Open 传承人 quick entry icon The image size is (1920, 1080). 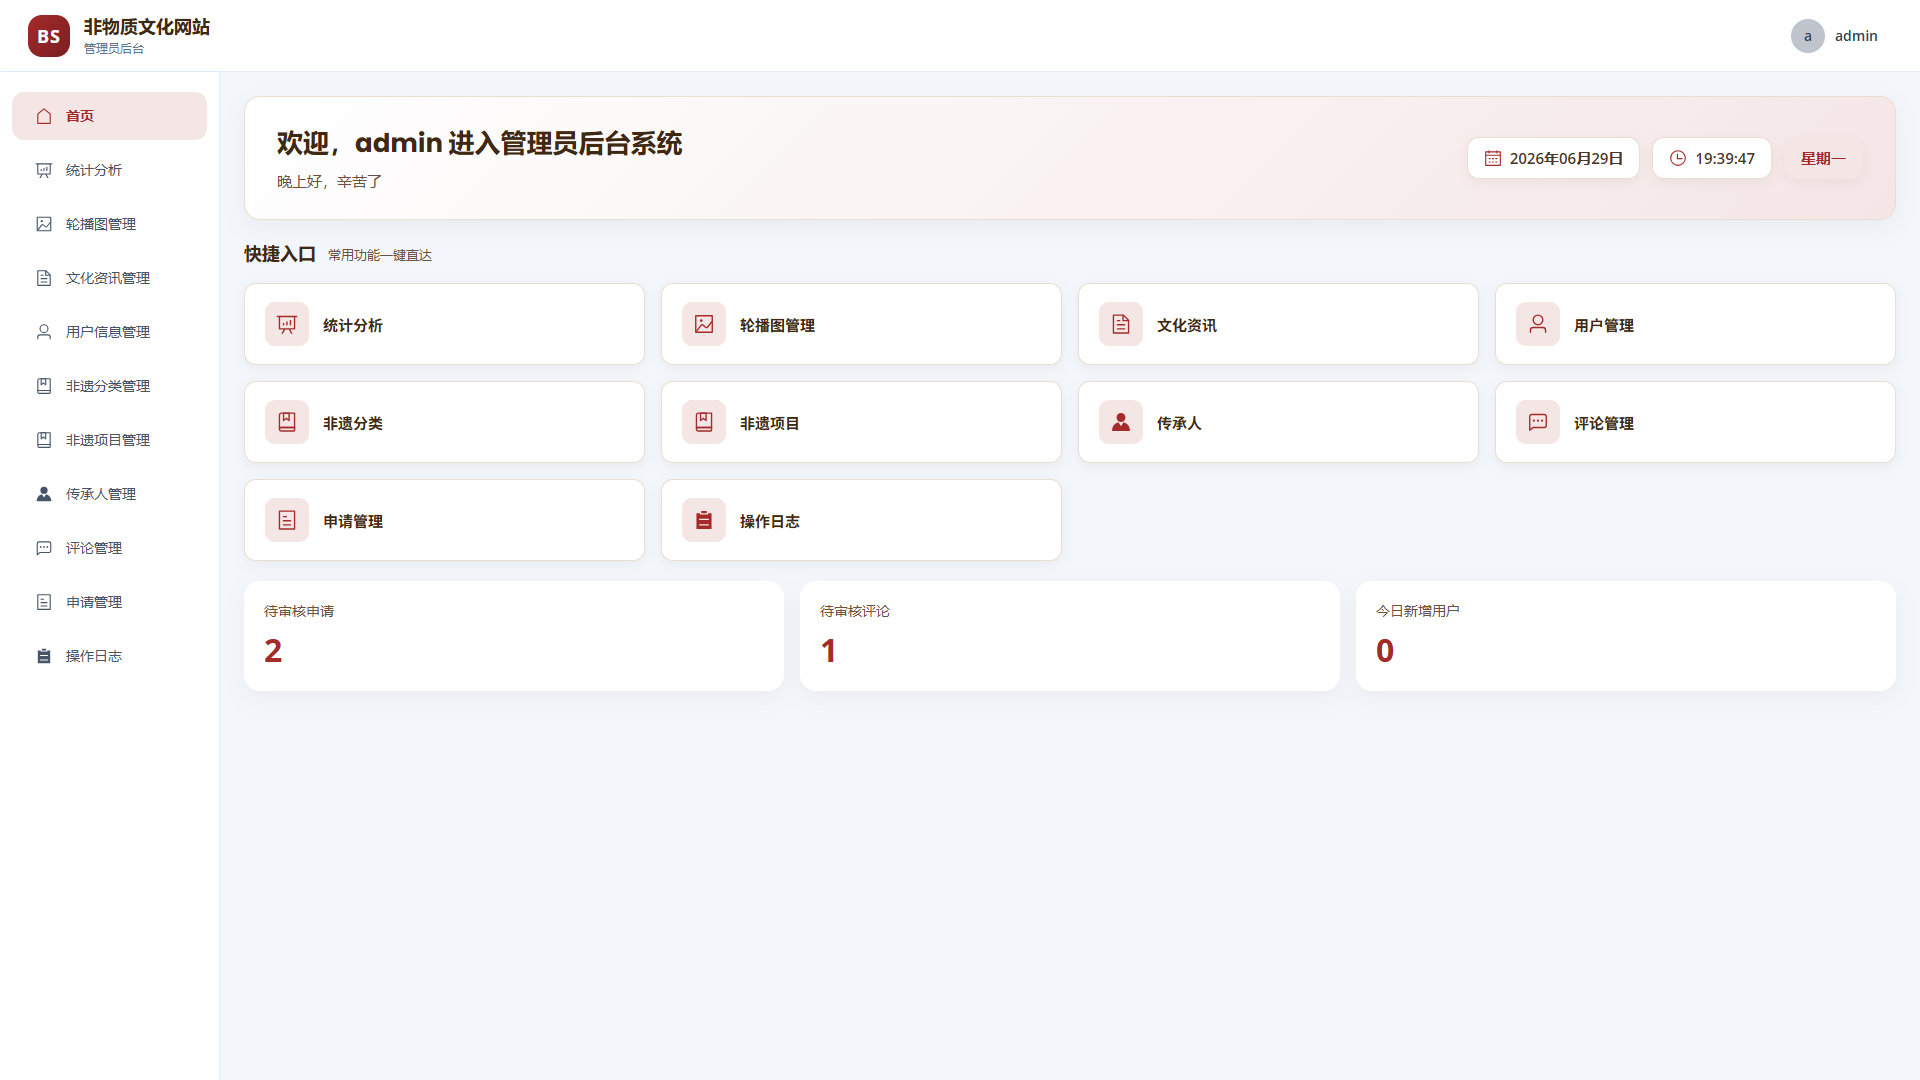(x=1121, y=422)
